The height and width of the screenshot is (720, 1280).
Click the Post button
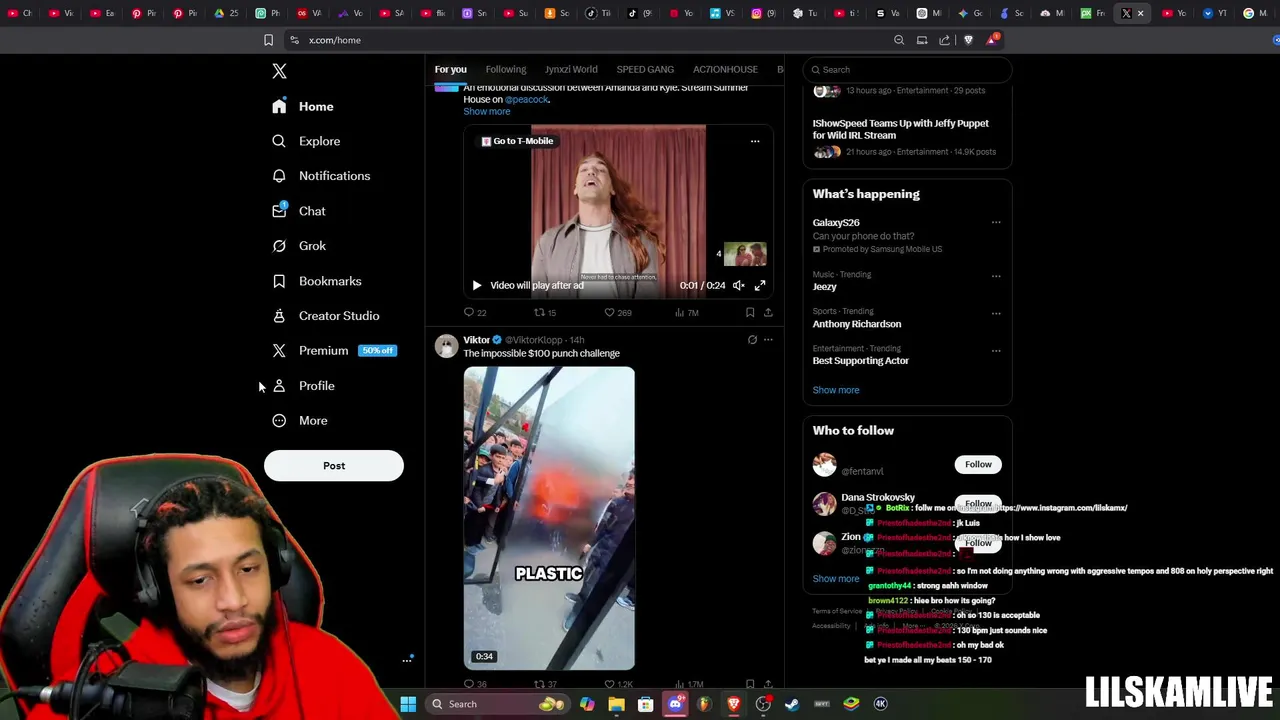334,466
